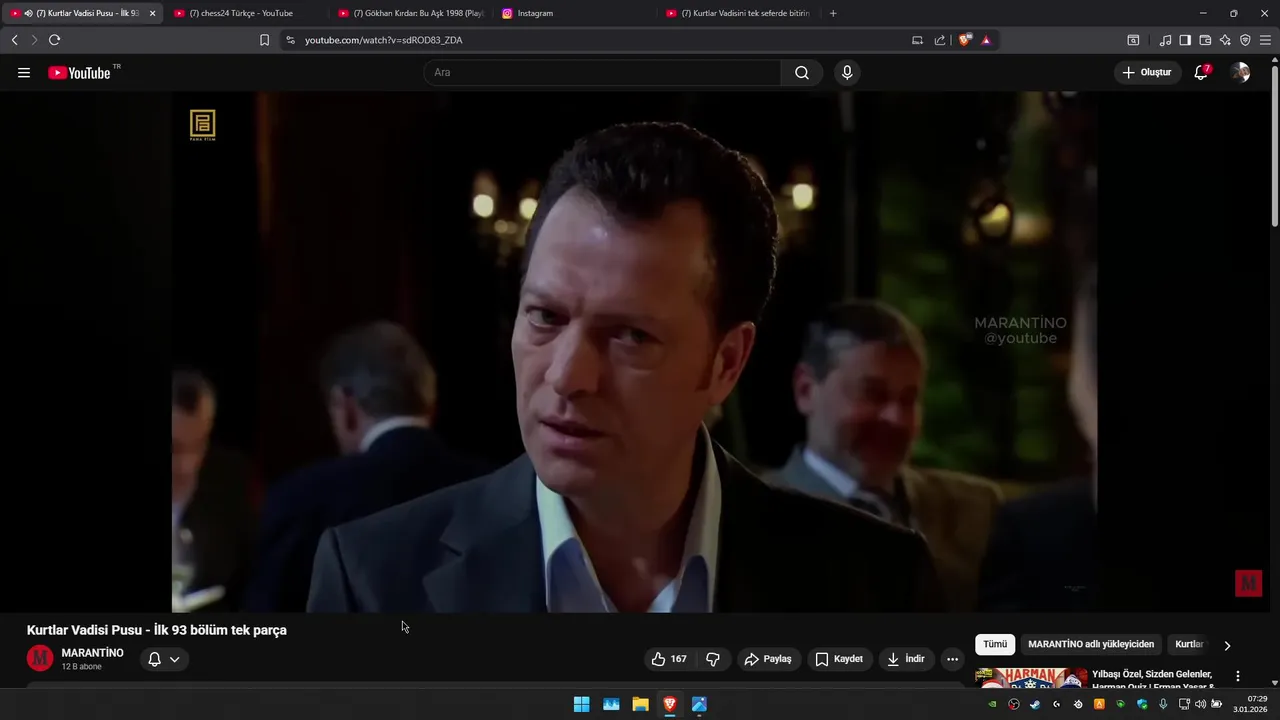Viewport: 1280px width, 720px height.
Task: Click the search magnifier button
Action: tap(802, 73)
